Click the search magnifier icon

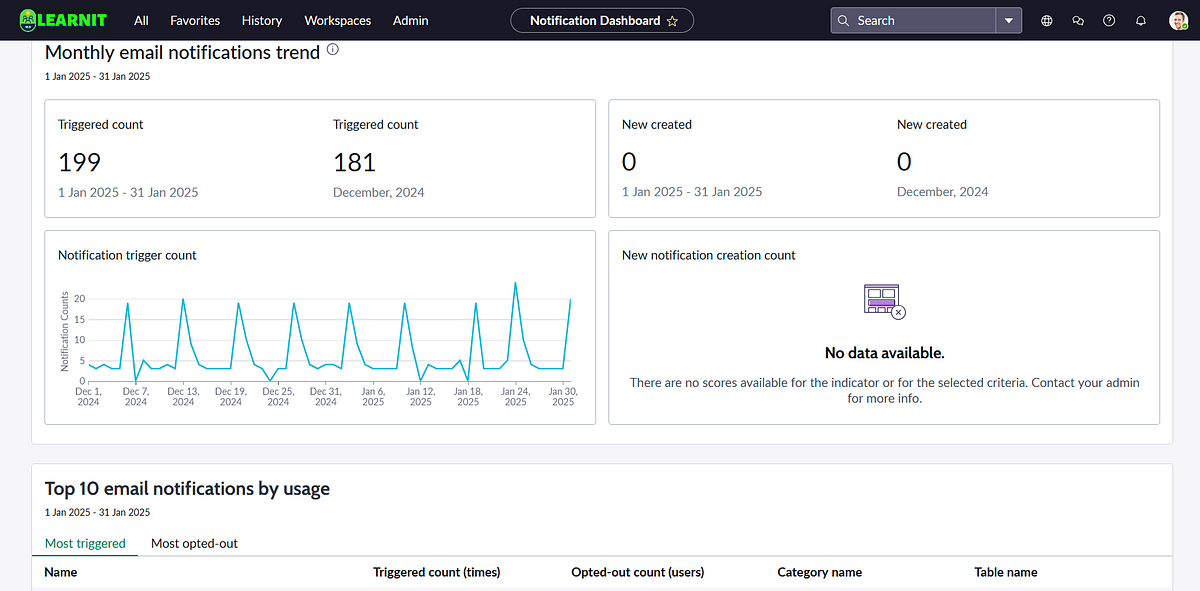tap(845, 20)
